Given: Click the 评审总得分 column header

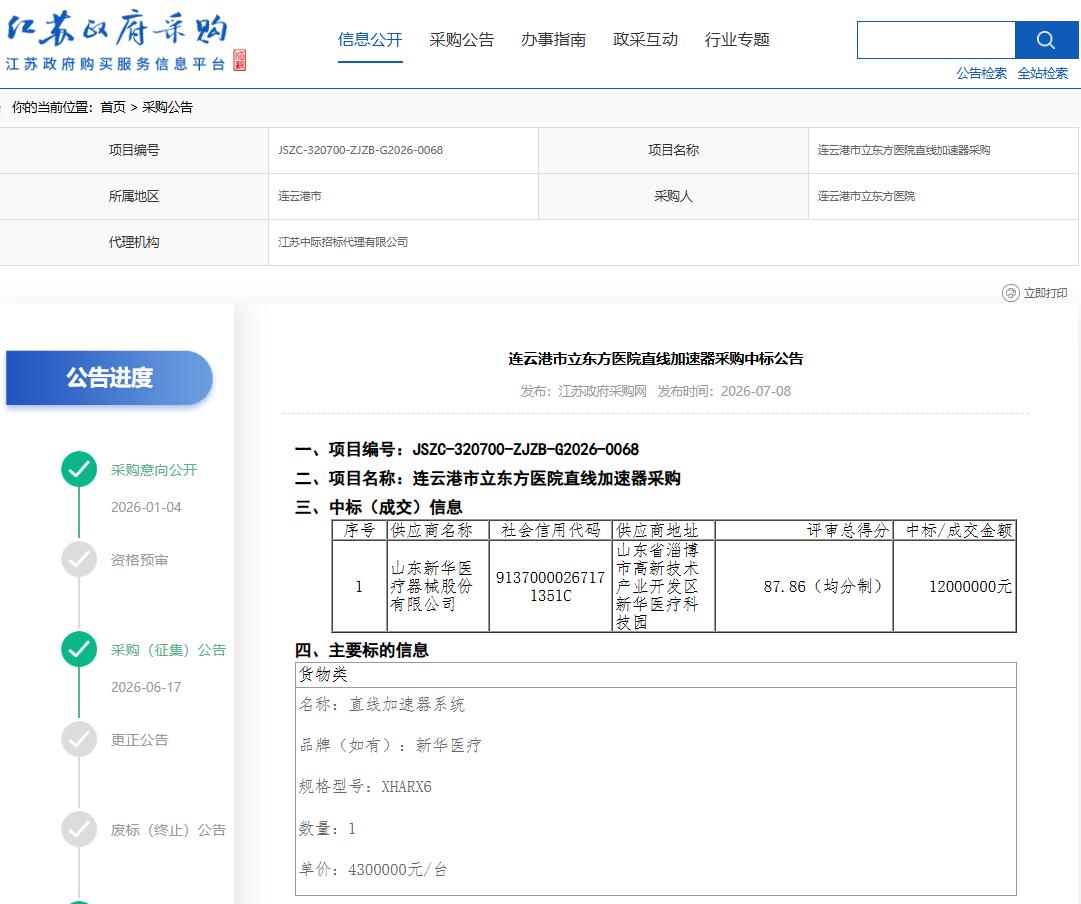Looking at the screenshot, I should [x=804, y=530].
